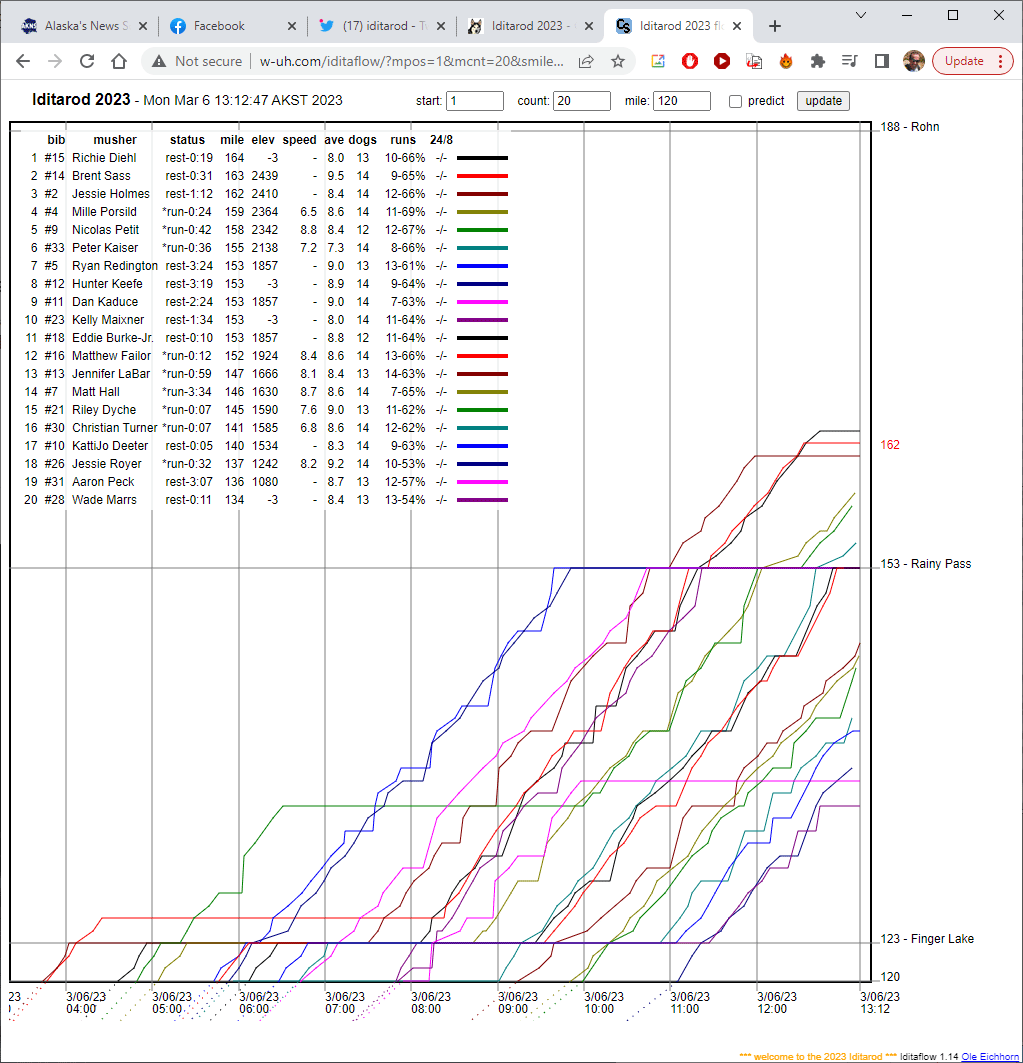Click Richie Diehl's black color line swatch

(482, 158)
